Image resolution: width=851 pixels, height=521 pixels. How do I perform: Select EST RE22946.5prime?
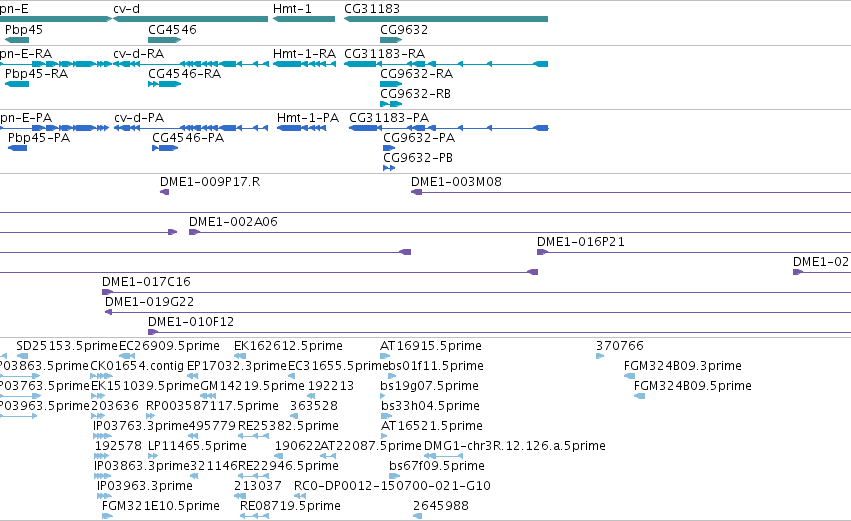click(x=253, y=476)
